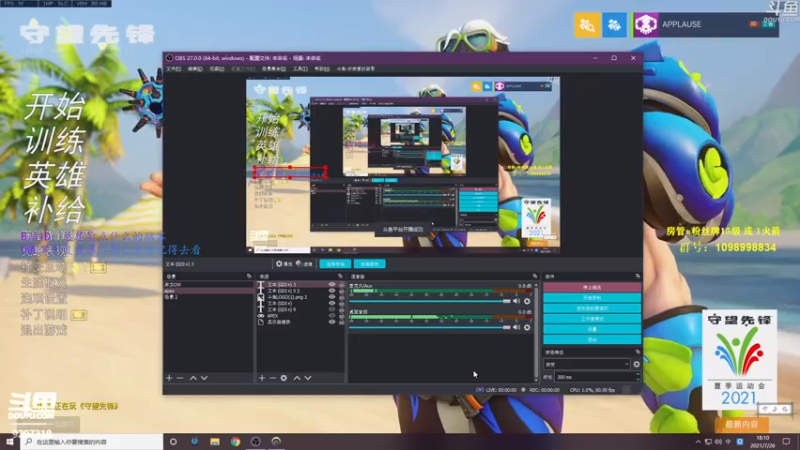
Task: Open the 工具(T) menu
Action: (300, 69)
